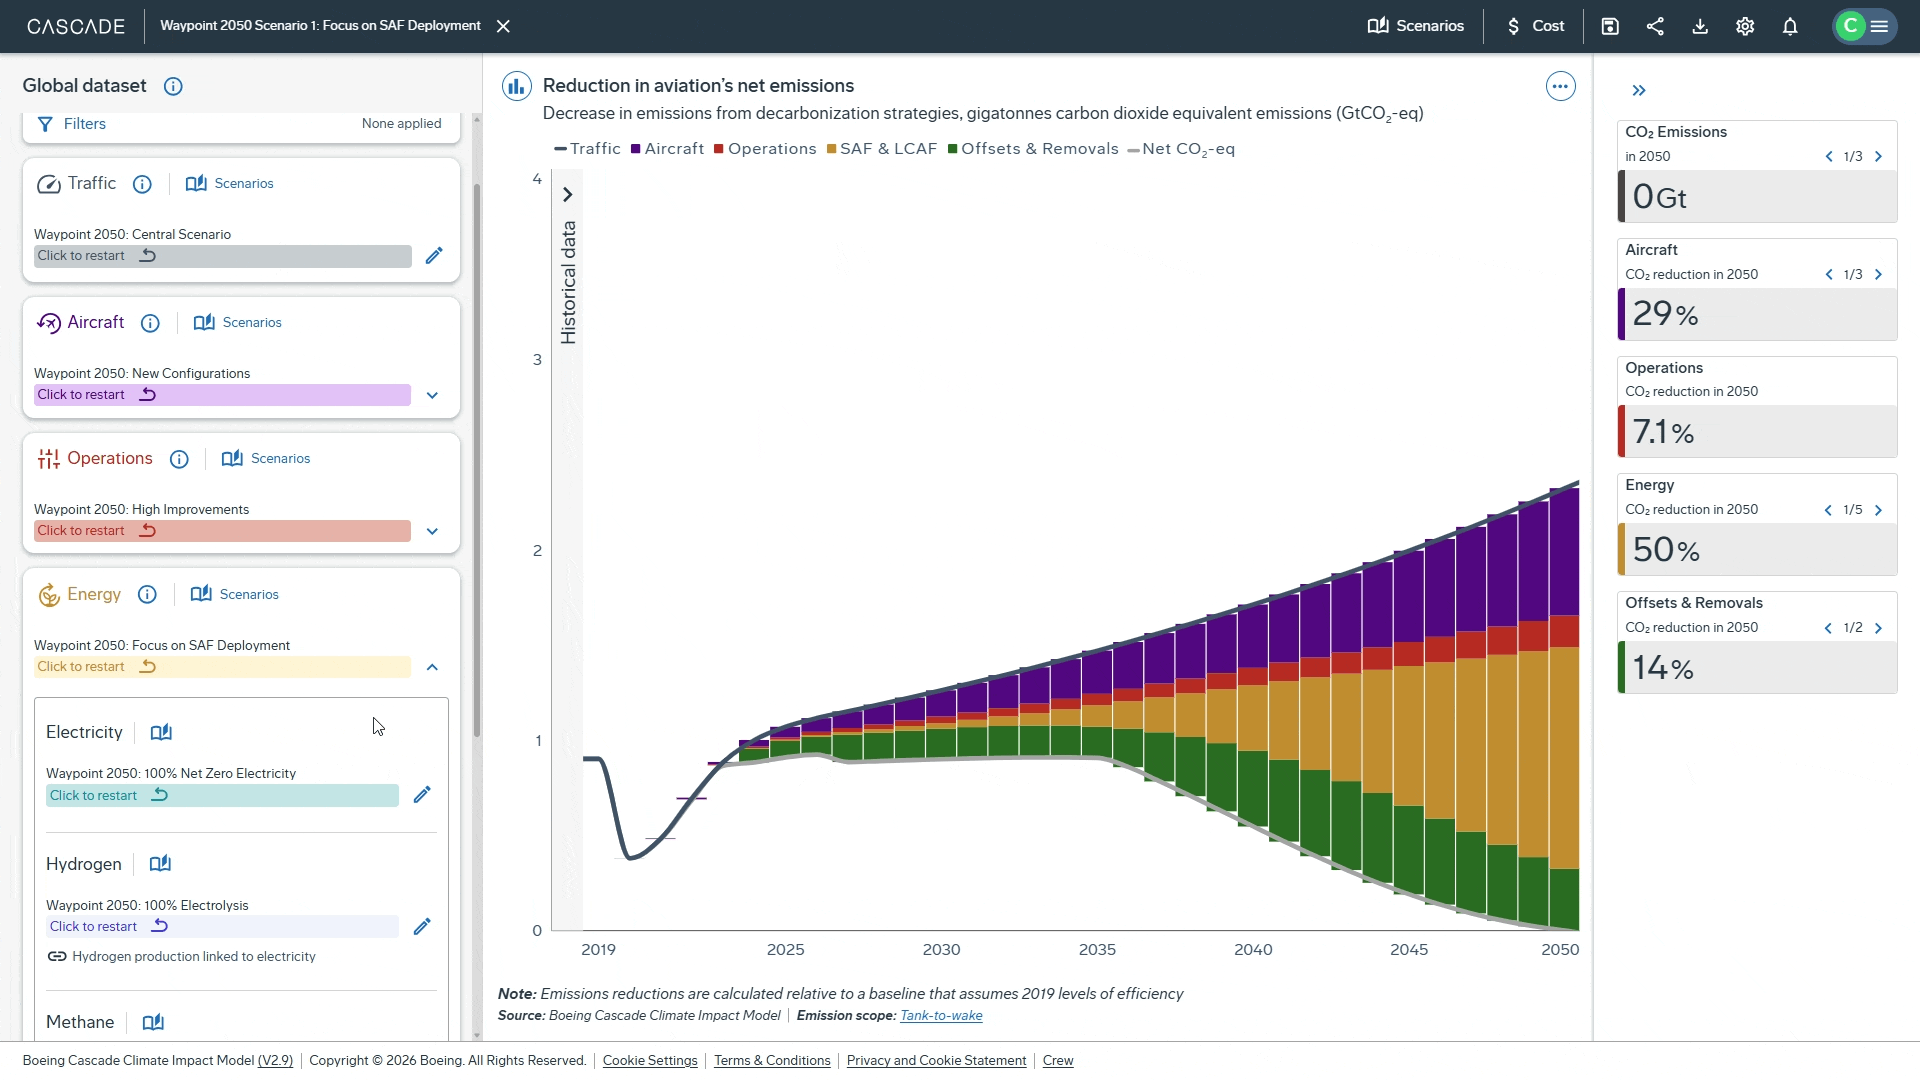Screen dimensions: 1920x1080
Task: Restart Energy SAF Deployment scenario
Action: click(222, 667)
